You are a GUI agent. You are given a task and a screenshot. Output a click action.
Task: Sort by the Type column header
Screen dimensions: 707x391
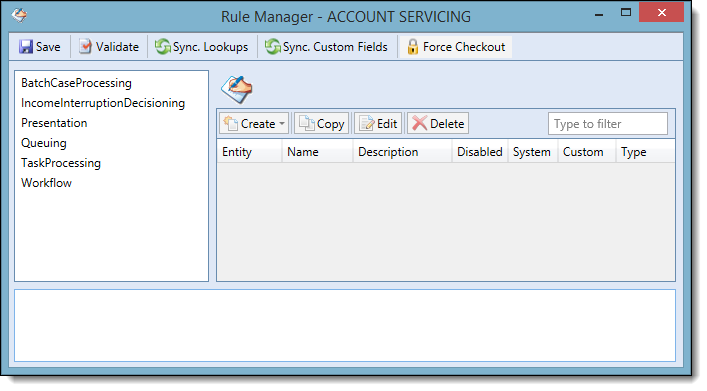tap(645, 152)
